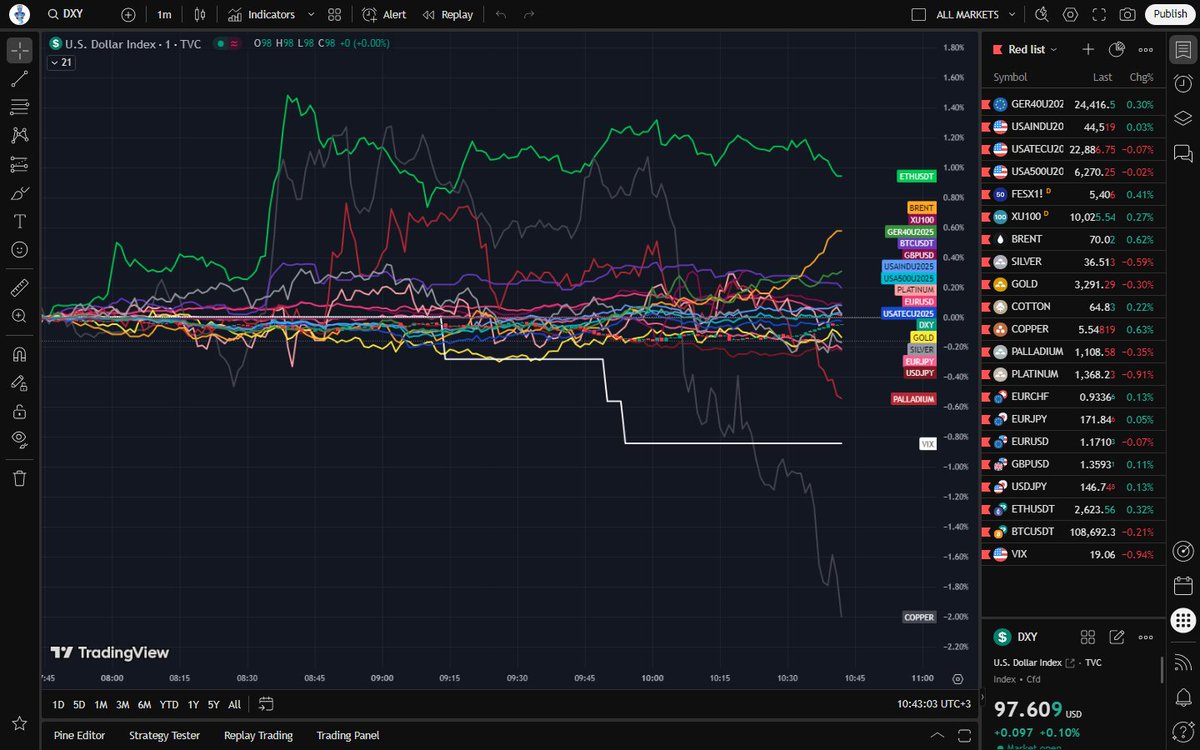This screenshot has height=750, width=1200.
Task: Open the Red list watchlist dropdown
Action: tap(1033, 49)
